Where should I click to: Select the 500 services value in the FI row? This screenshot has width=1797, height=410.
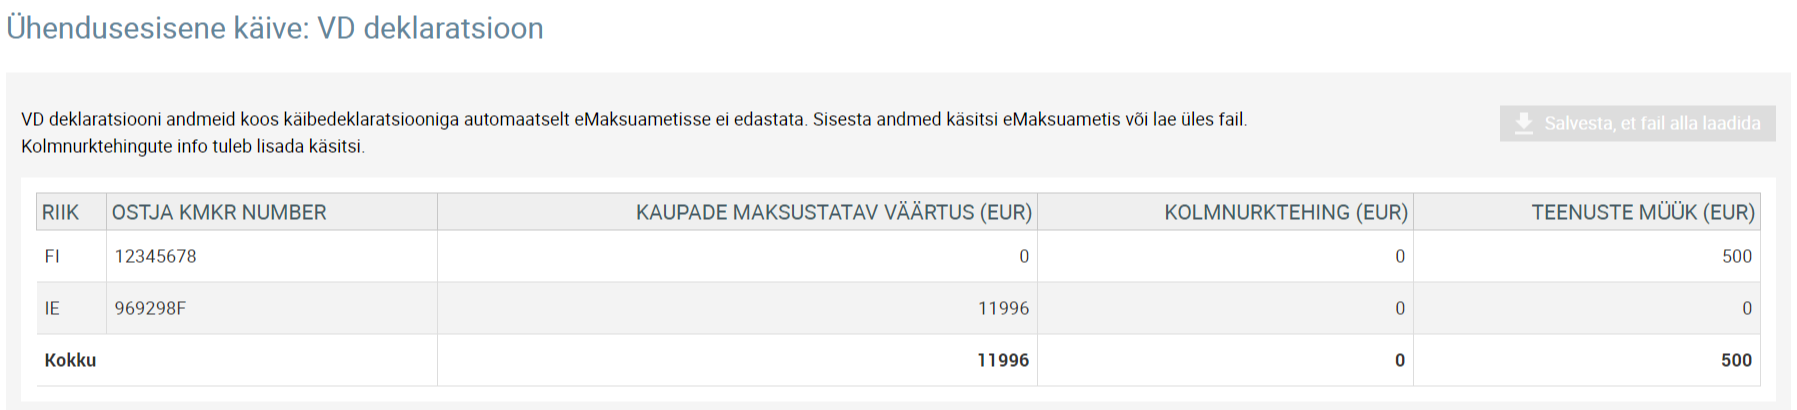[x=1737, y=256]
